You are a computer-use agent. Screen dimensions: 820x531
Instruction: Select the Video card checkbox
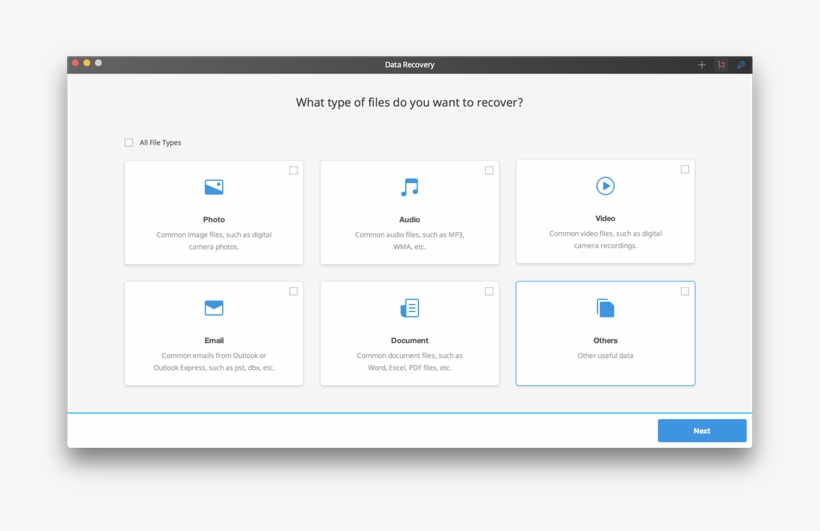685,170
